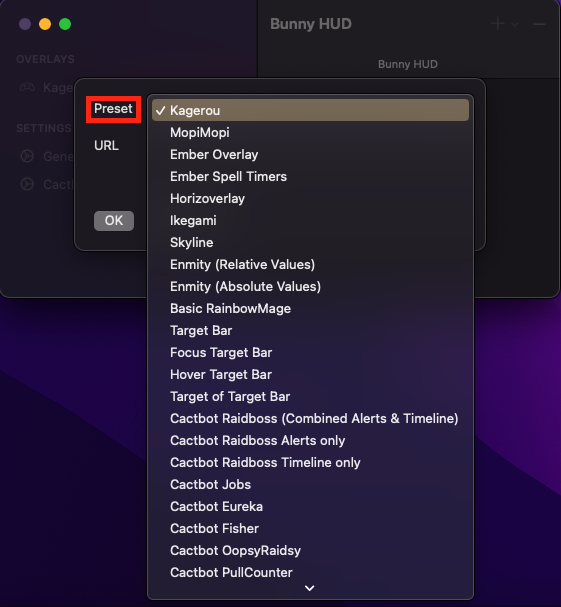Screen dimensions: 561x607
Task: Pick the Basic RainbowMage preset
Action: (x=310, y=309)
